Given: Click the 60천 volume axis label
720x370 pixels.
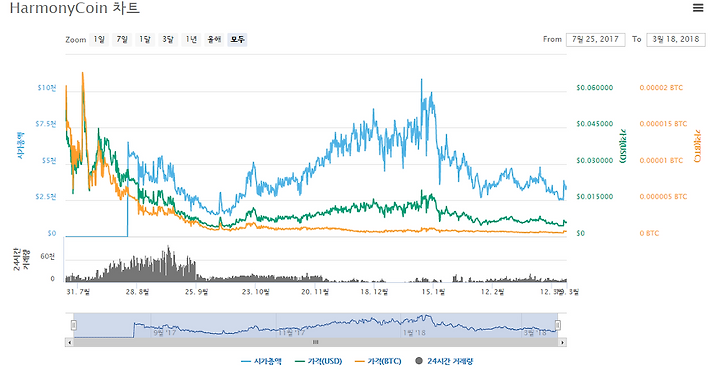Looking at the screenshot, I should [47, 257].
